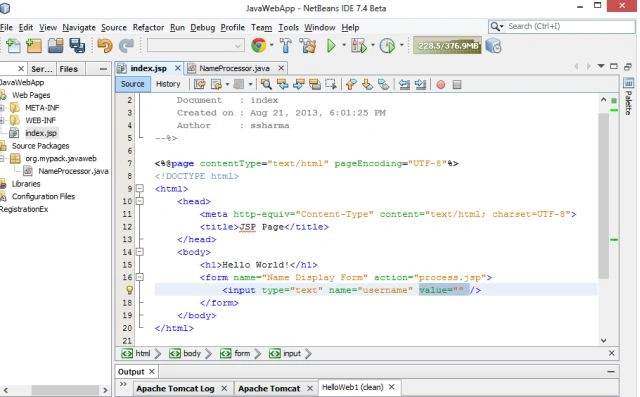This screenshot has height=397, width=640.
Task: Open the empty configuration combo box
Action: [x=196, y=45]
